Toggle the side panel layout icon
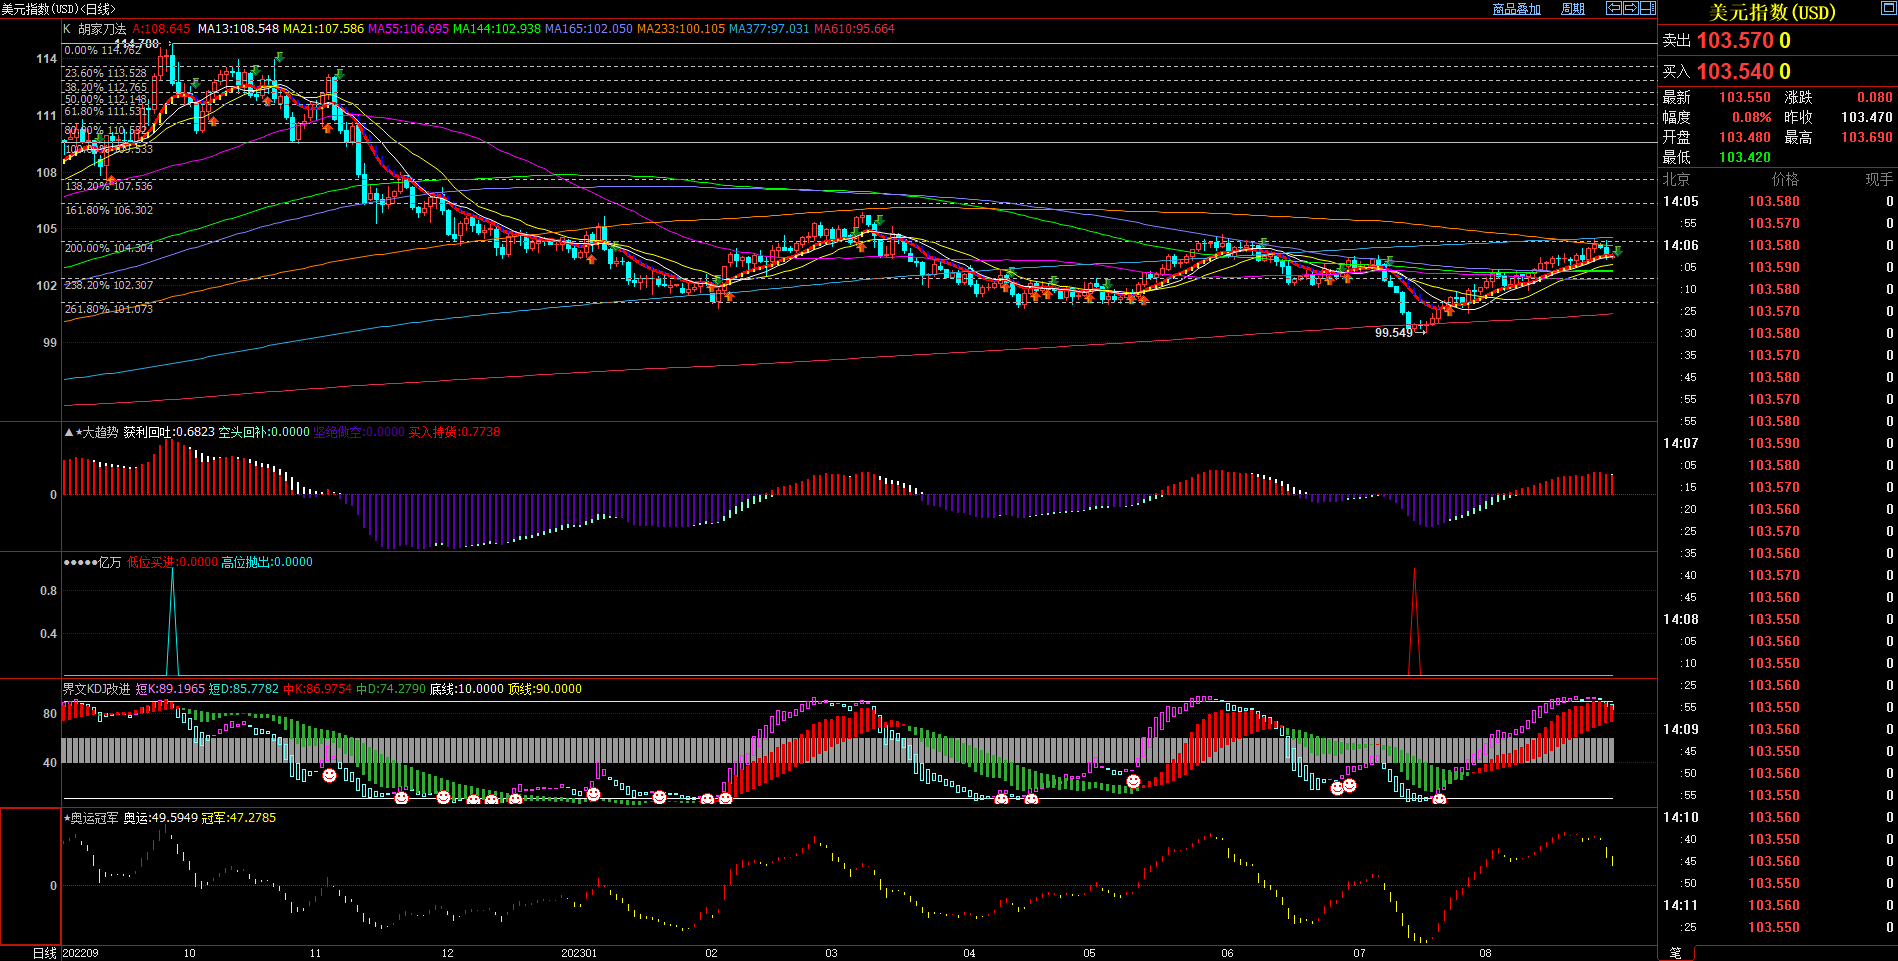 [1647, 8]
